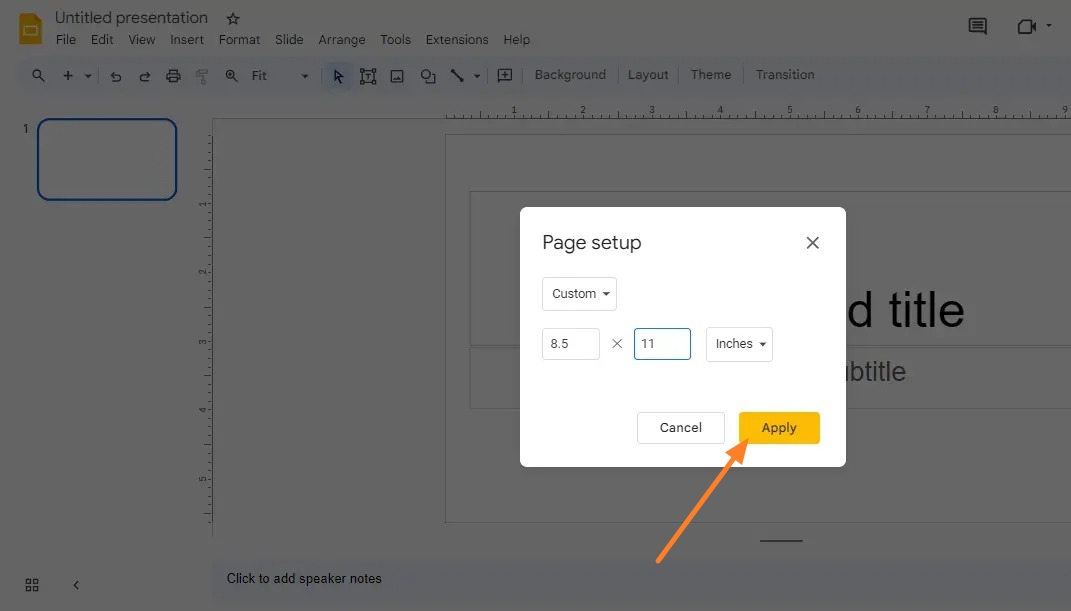Select the Text box tool
The image size is (1071, 611).
(x=368, y=75)
